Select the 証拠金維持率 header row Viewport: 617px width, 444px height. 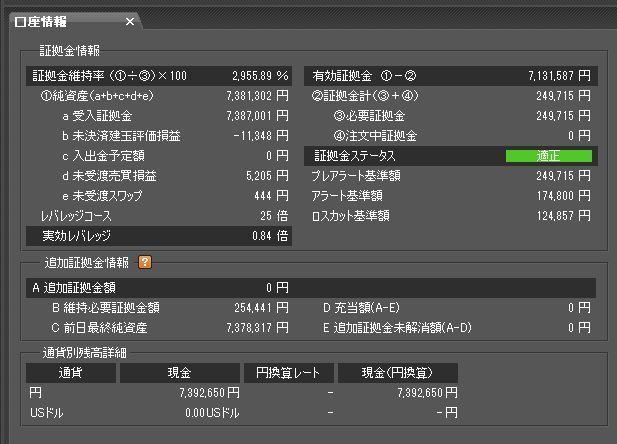click(x=160, y=76)
